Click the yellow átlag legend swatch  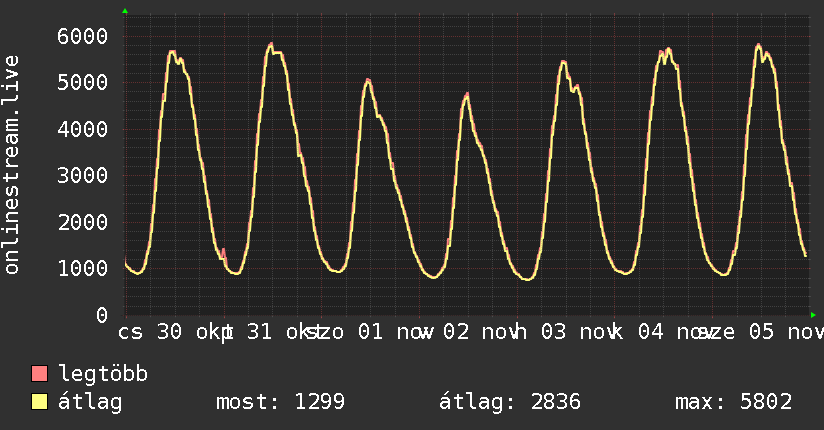point(39,402)
